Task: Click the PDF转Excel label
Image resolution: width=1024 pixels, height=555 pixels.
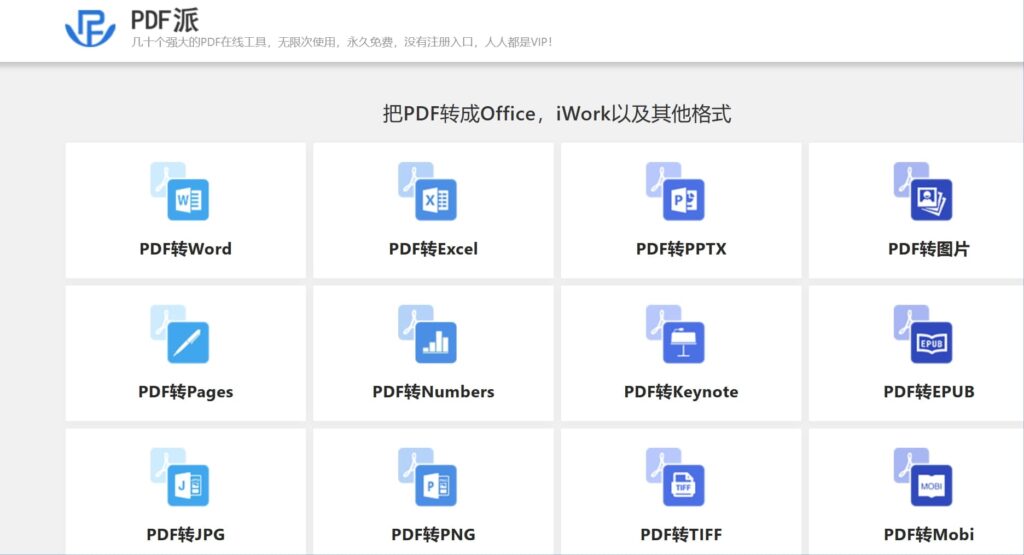Action: click(433, 249)
